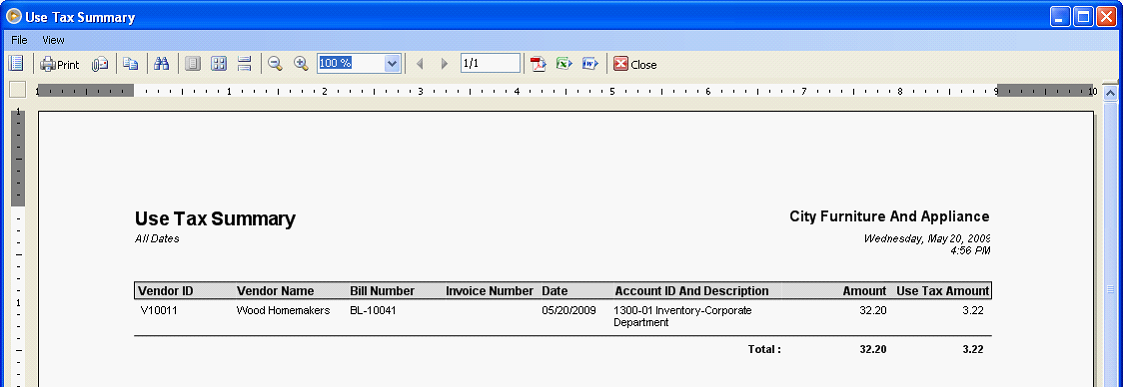
Task: Click City Furniture And Appliance heading
Action: tap(890, 216)
